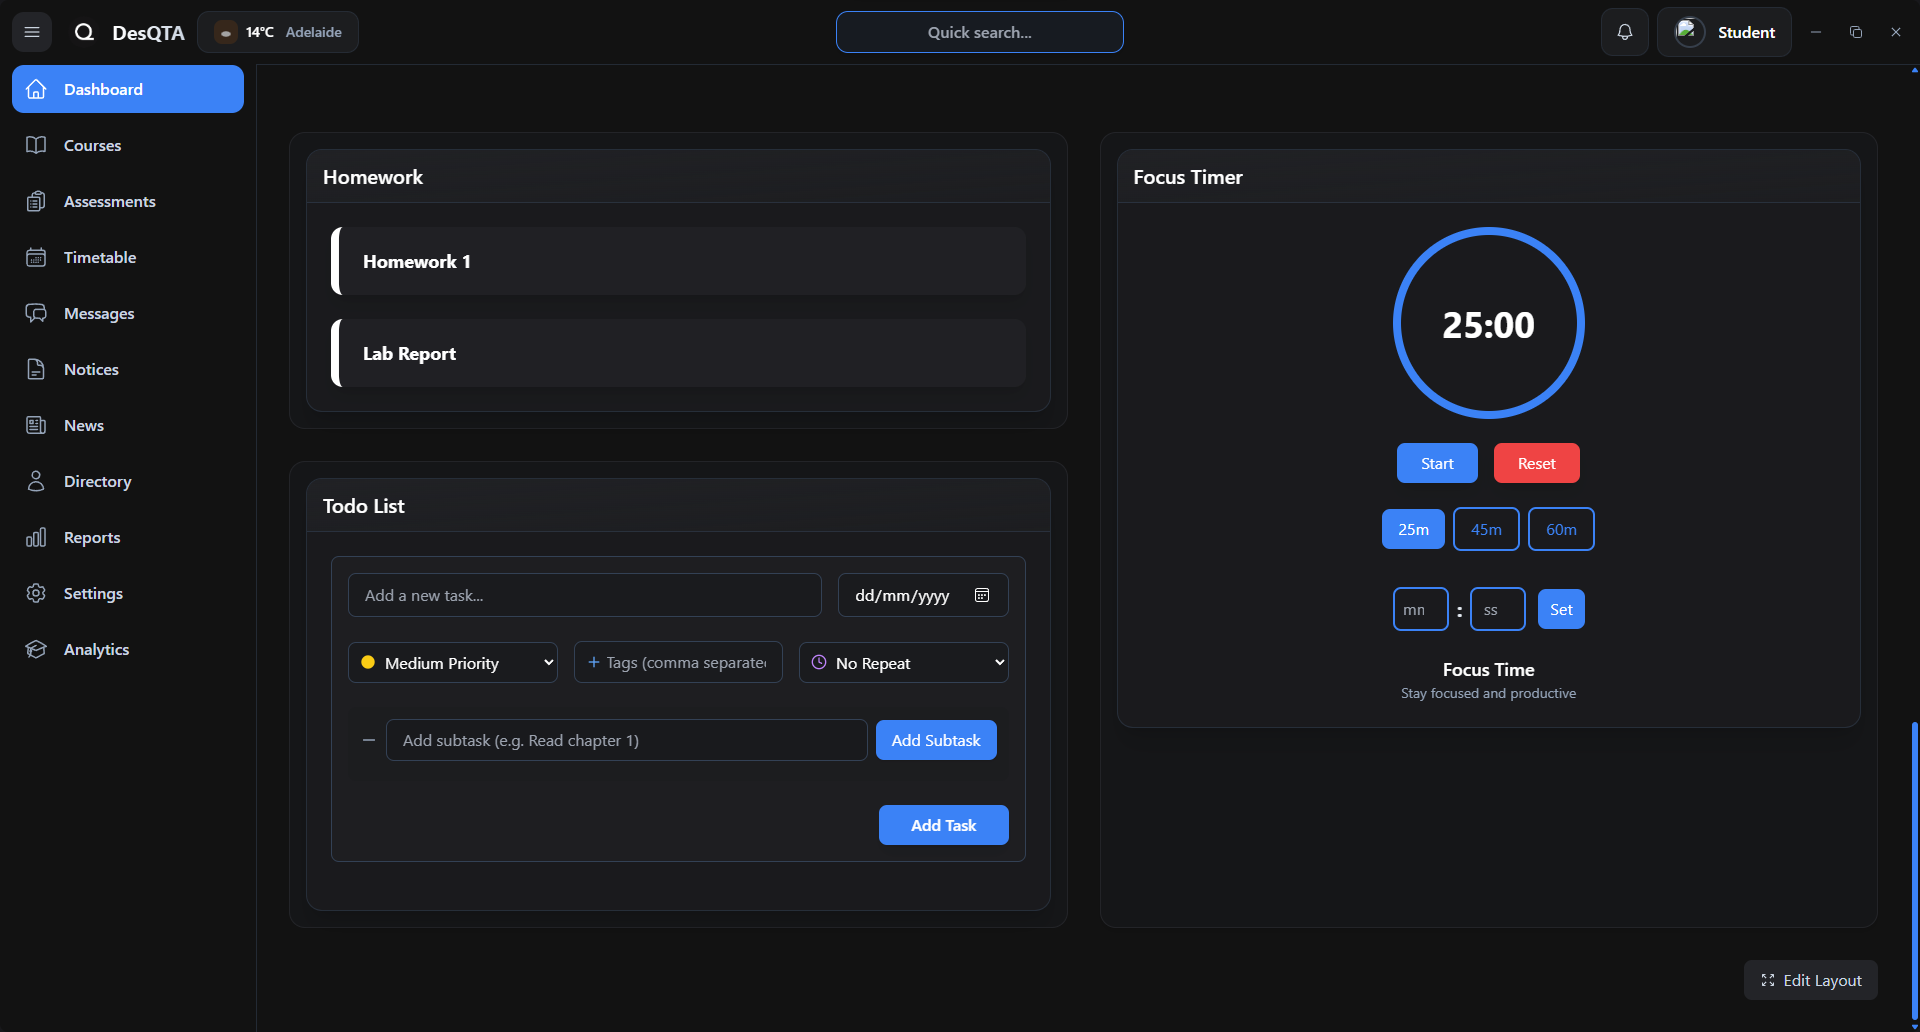Start the focus timer
The image size is (1920, 1032).
1437,463
